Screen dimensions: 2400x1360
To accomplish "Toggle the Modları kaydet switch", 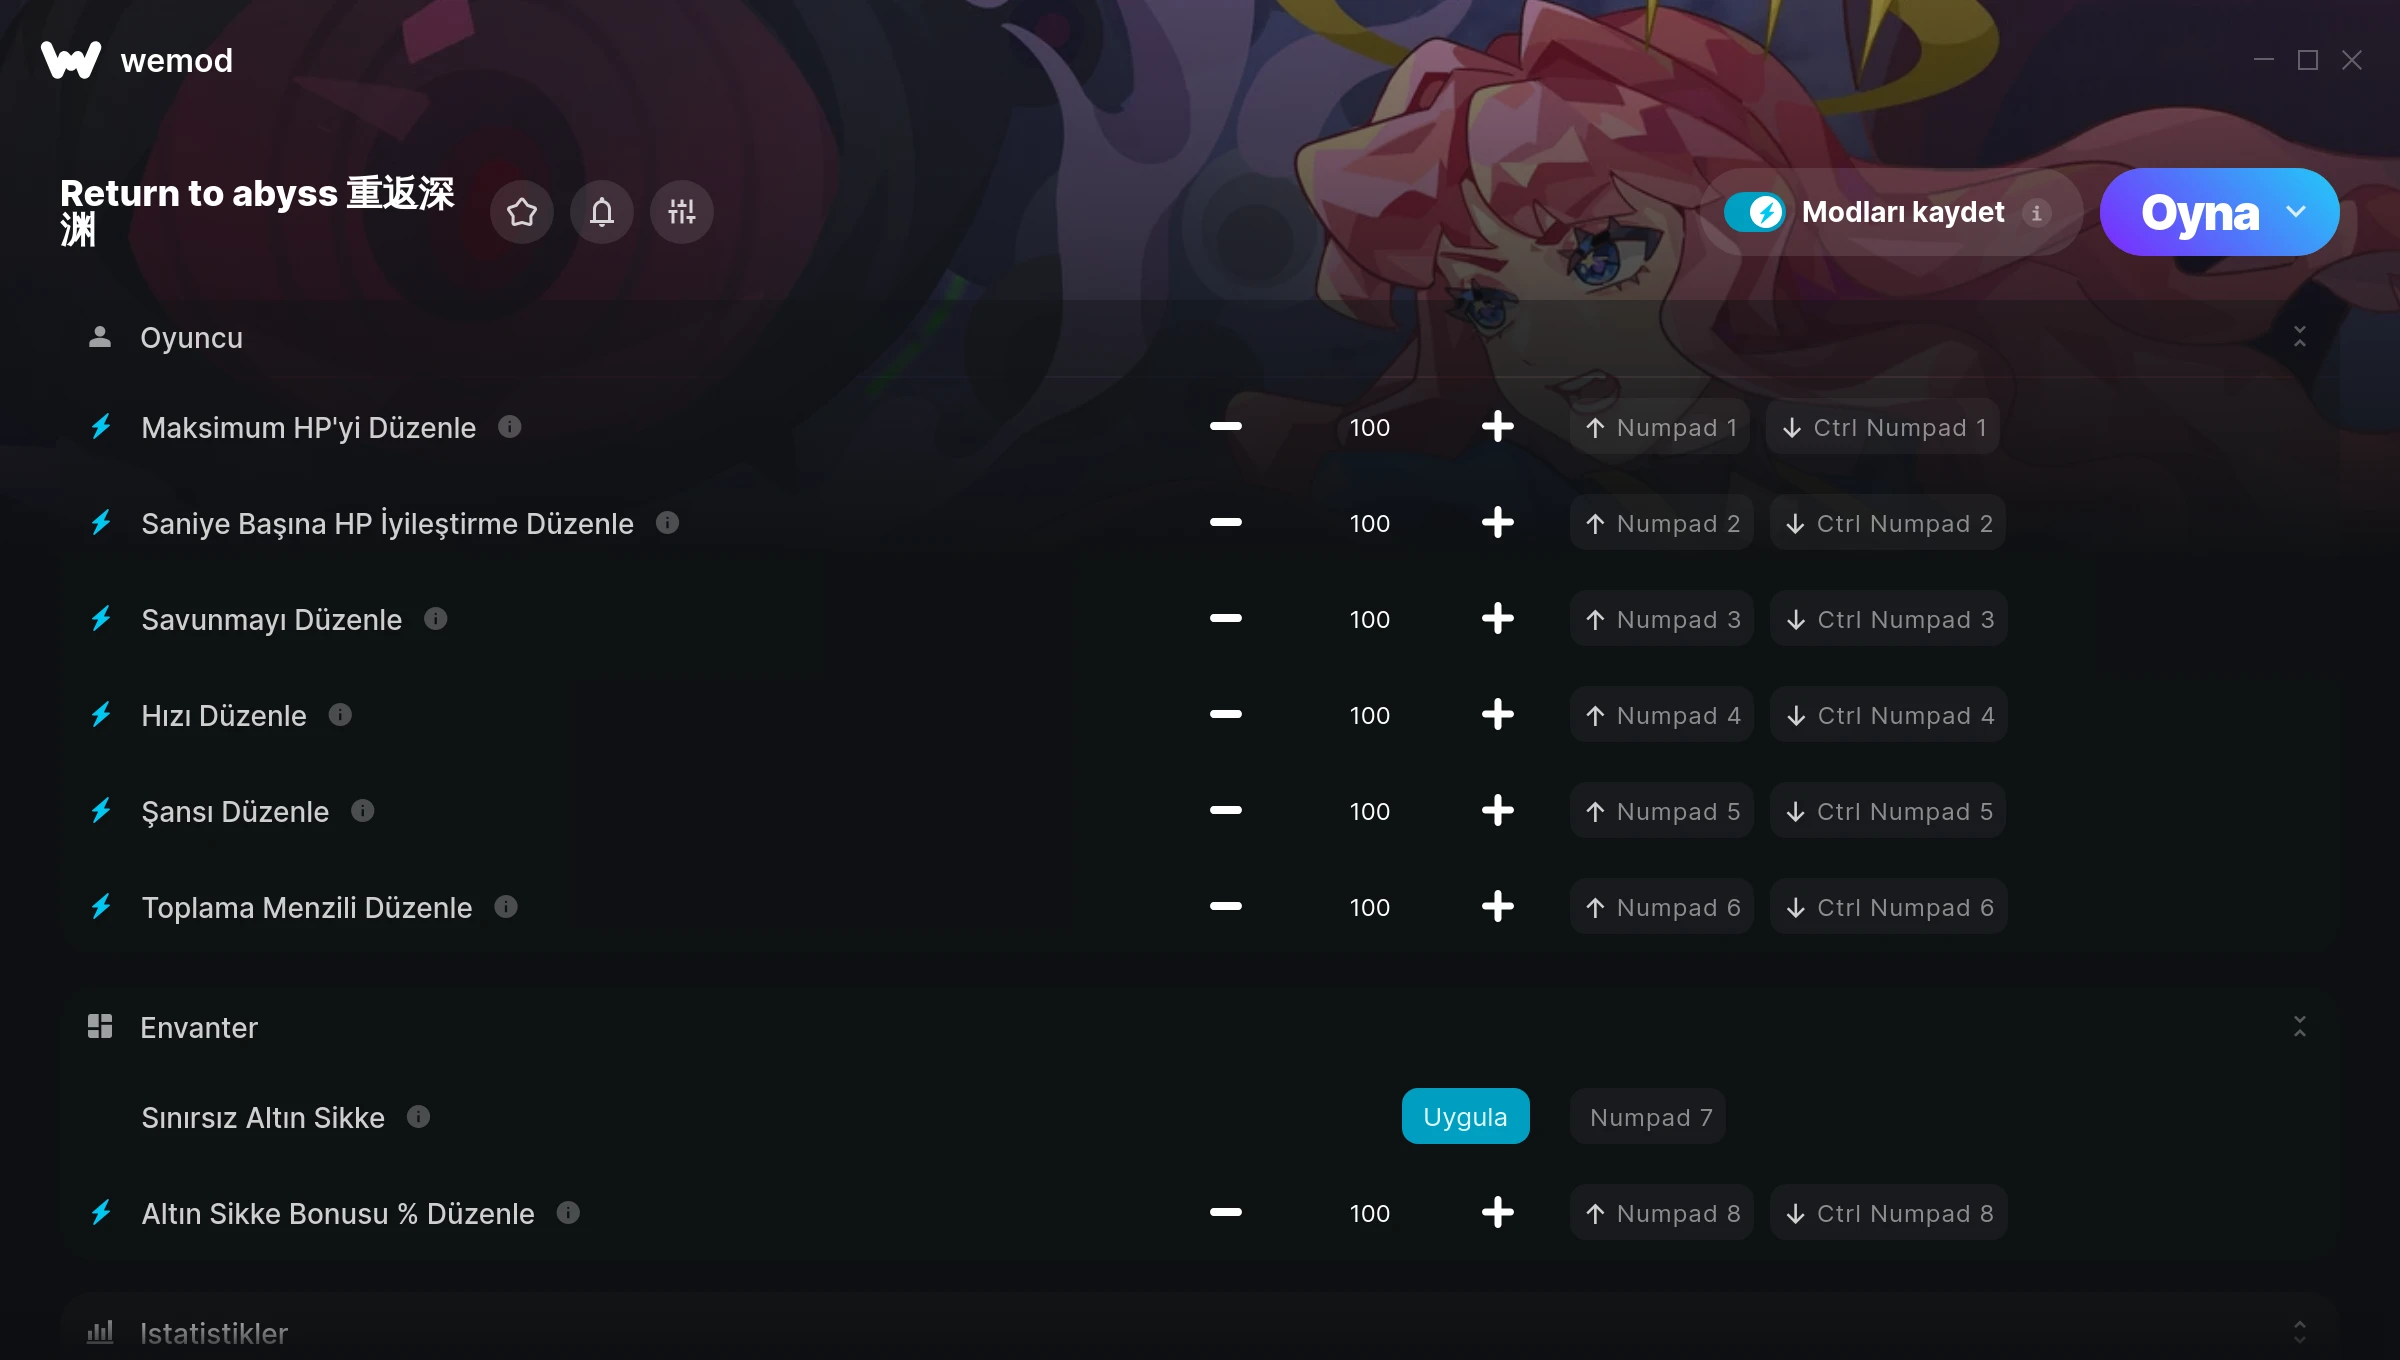I will [x=1755, y=212].
